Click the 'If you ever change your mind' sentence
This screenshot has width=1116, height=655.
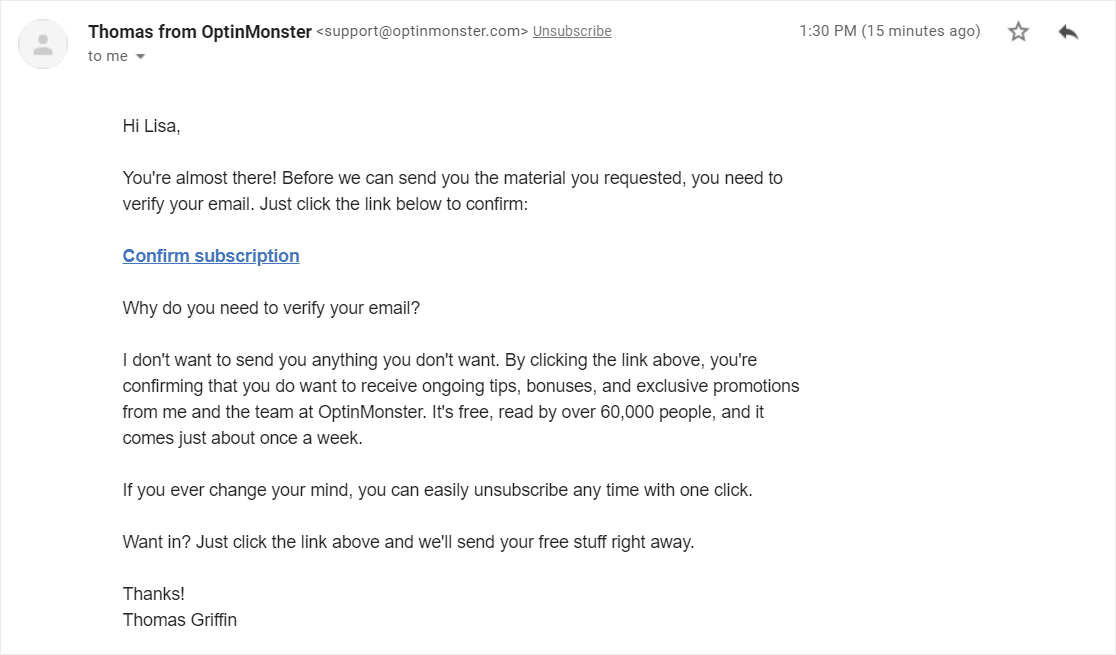438,490
